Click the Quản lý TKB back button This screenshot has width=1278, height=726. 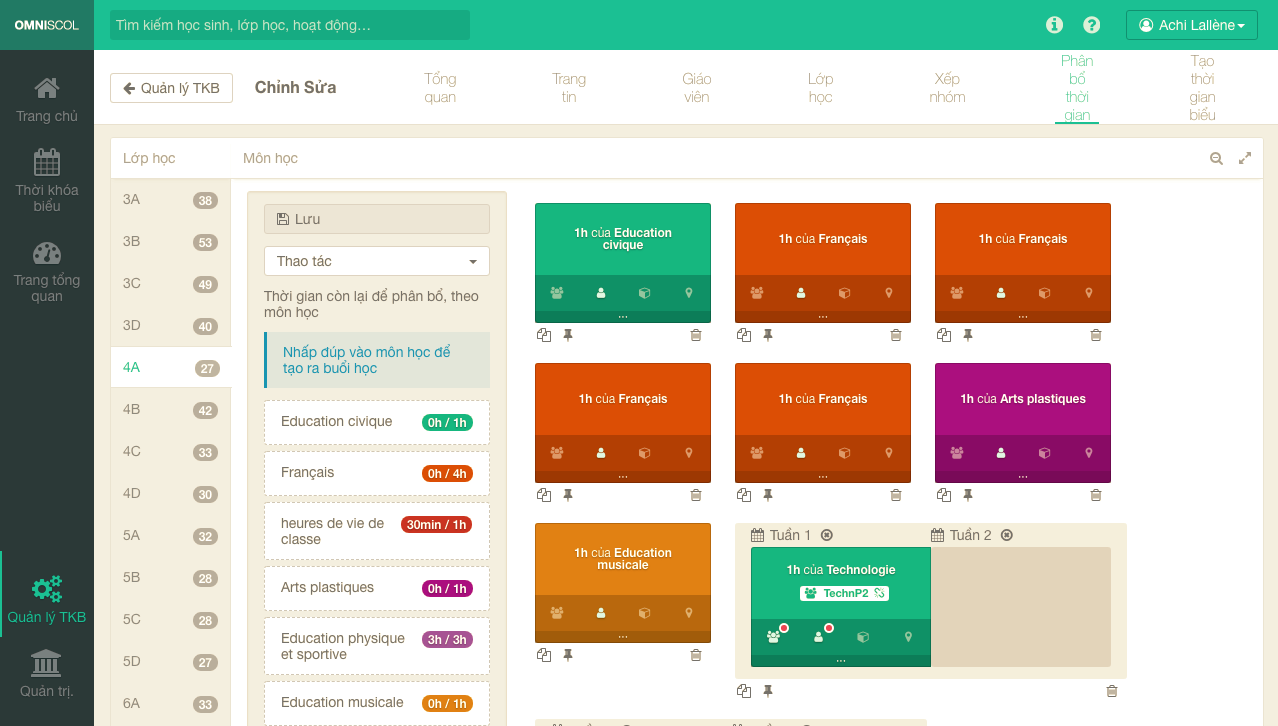click(x=171, y=88)
